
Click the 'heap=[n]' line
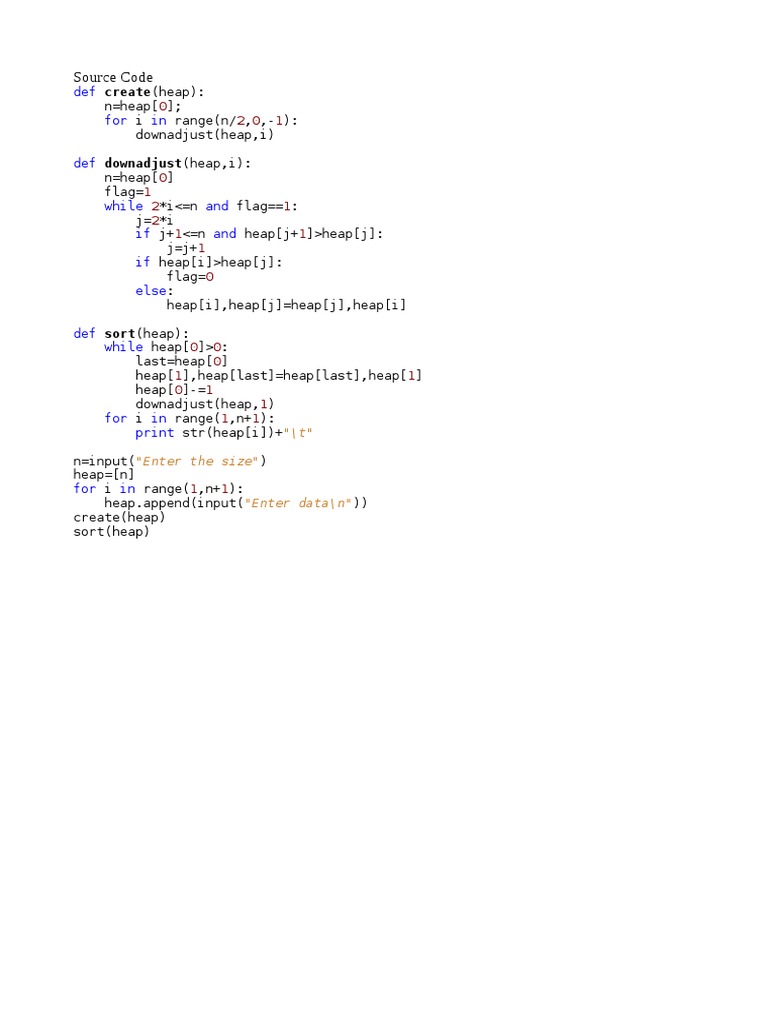click(x=104, y=475)
